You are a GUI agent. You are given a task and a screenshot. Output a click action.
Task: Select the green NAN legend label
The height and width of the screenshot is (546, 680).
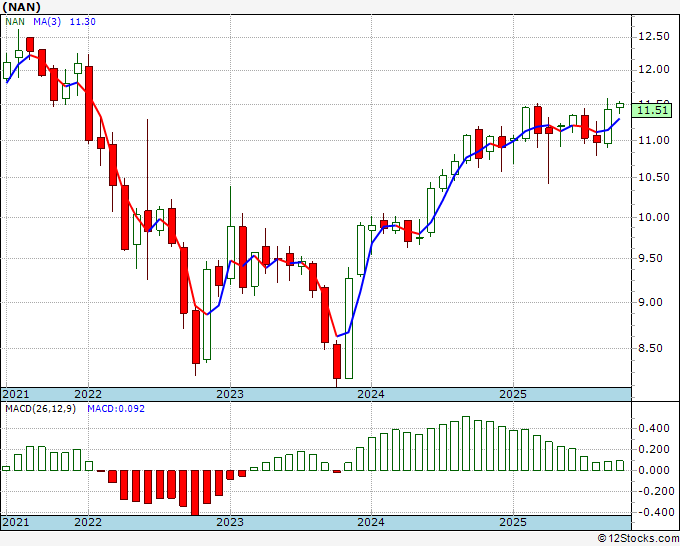coord(15,22)
